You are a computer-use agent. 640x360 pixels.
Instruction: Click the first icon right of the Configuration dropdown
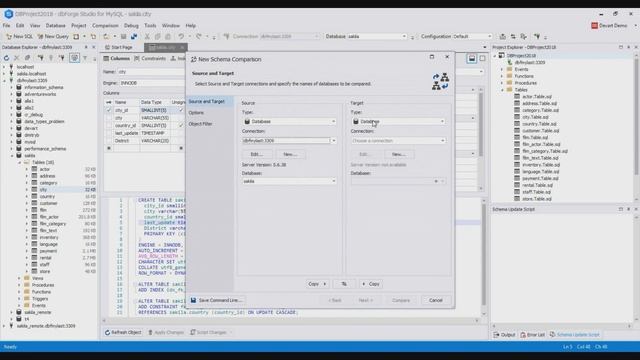pos(502,36)
